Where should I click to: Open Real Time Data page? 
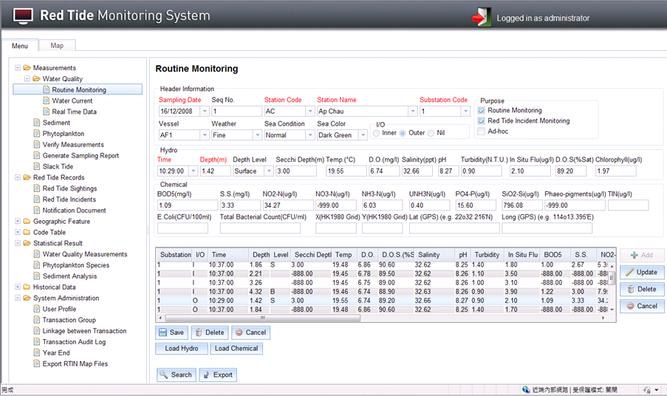pyautogui.click(x=74, y=112)
